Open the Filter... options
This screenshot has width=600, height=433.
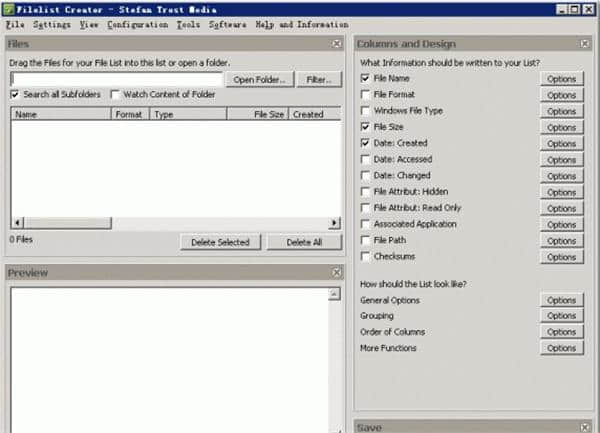(319, 79)
